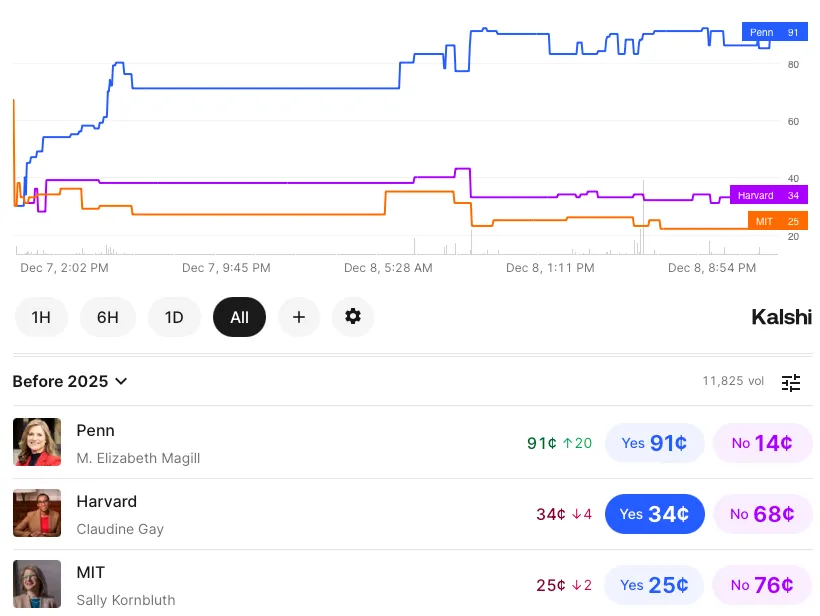The height and width of the screenshot is (616, 820).
Task: Click MIT's 25¢ down 2 price change
Action: tap(564, 586)
